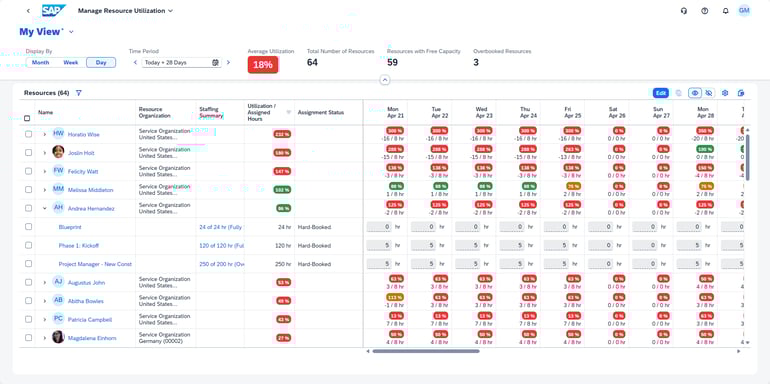Expand the Augustus John row
770x384 pixels.
[x=45, y=282]
